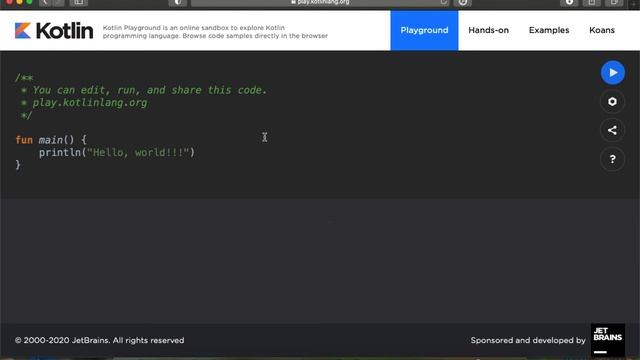Select the Playground tab
The height and width of the screenshot is (360, 640).
424,31
